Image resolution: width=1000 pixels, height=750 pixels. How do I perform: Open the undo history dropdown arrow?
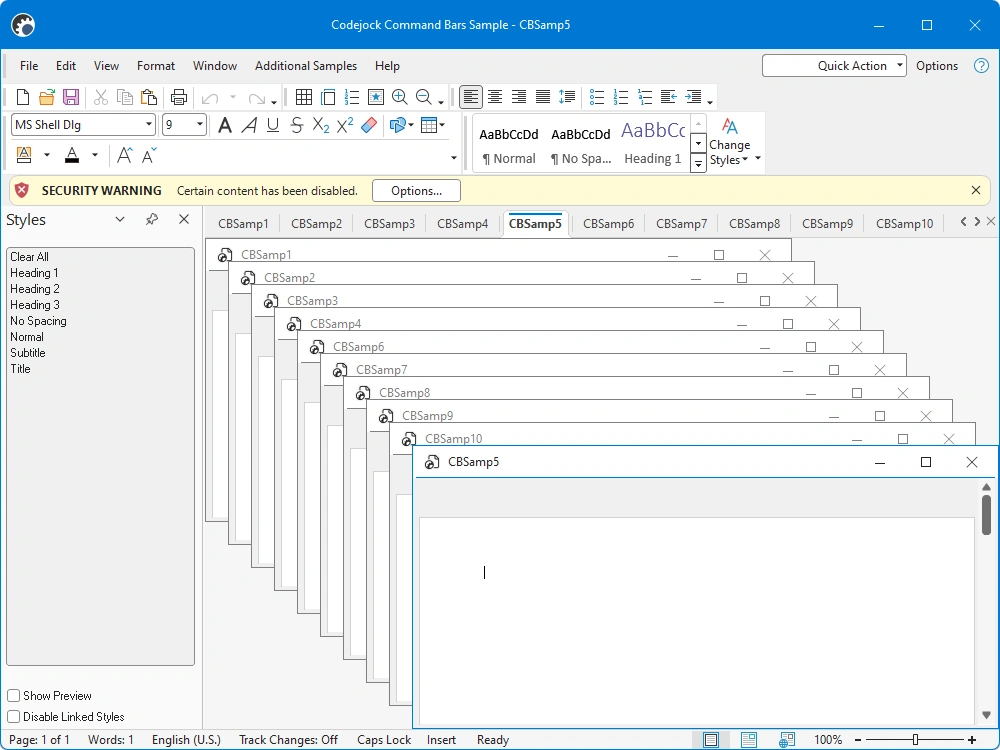pyautogui.click(x=233, y=98)
